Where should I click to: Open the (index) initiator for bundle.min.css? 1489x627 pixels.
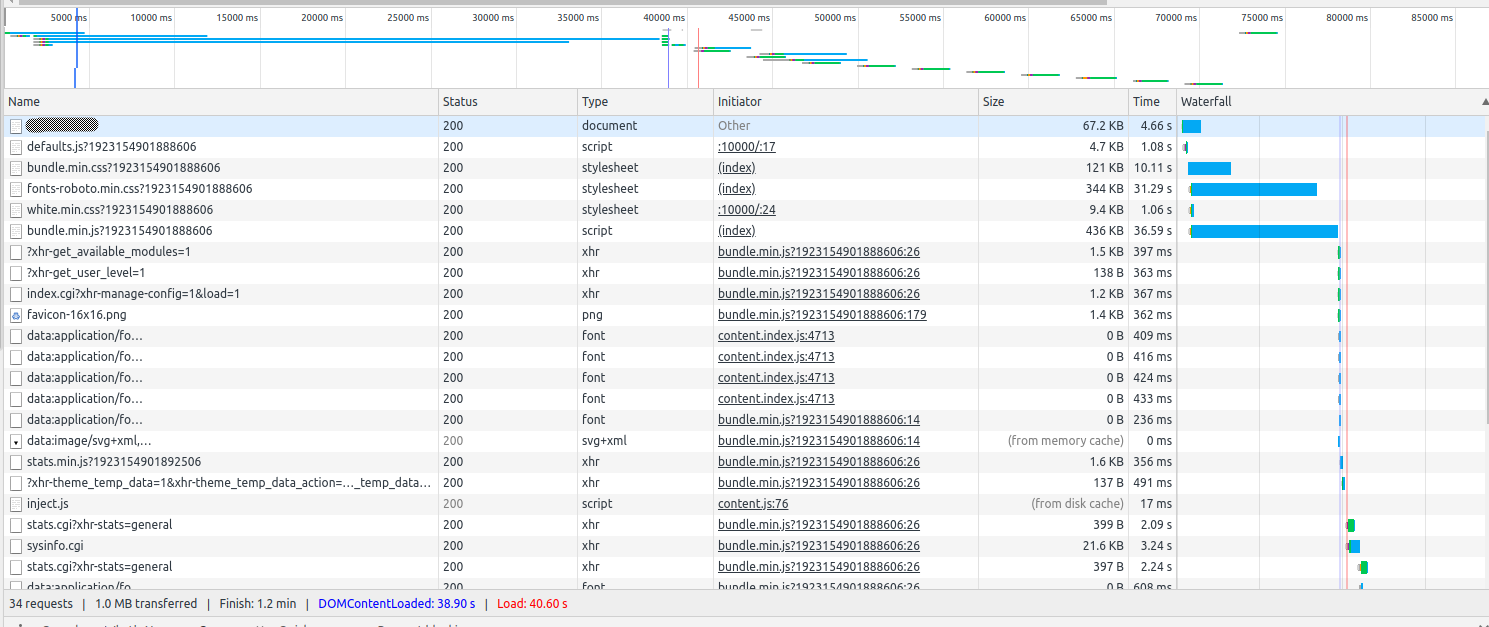point(736,167)
